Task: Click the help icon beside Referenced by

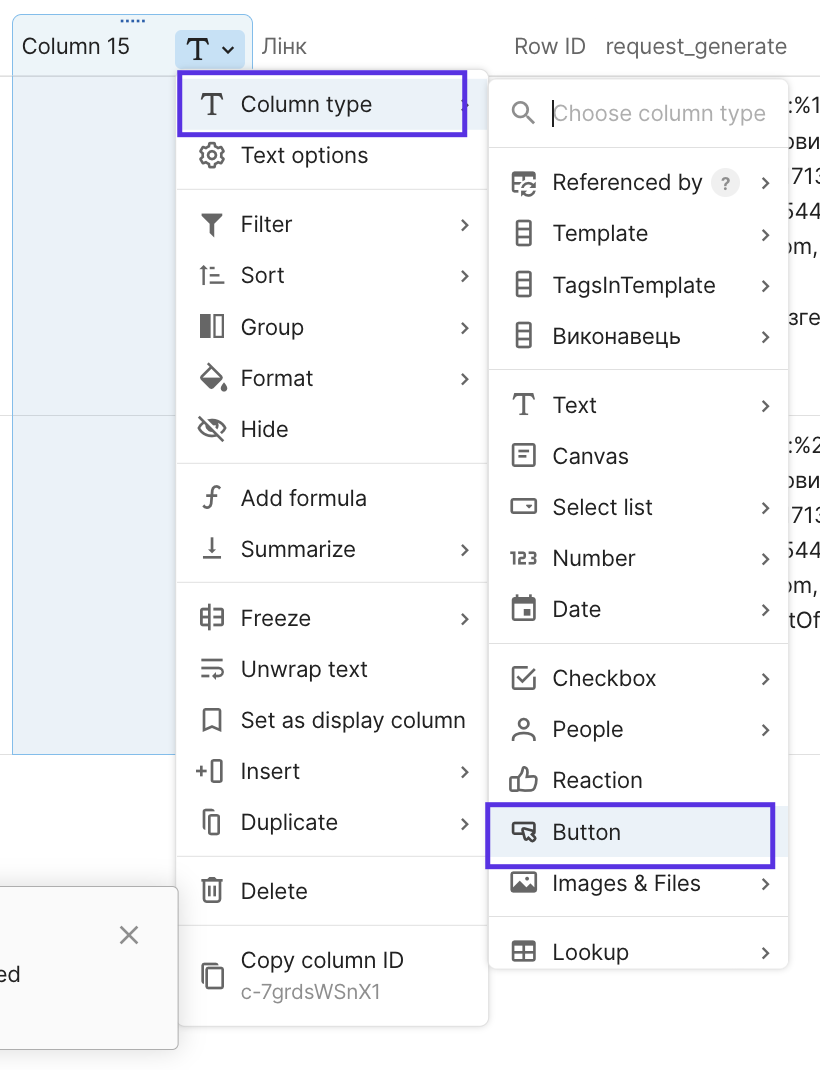Action: point(725,183)
